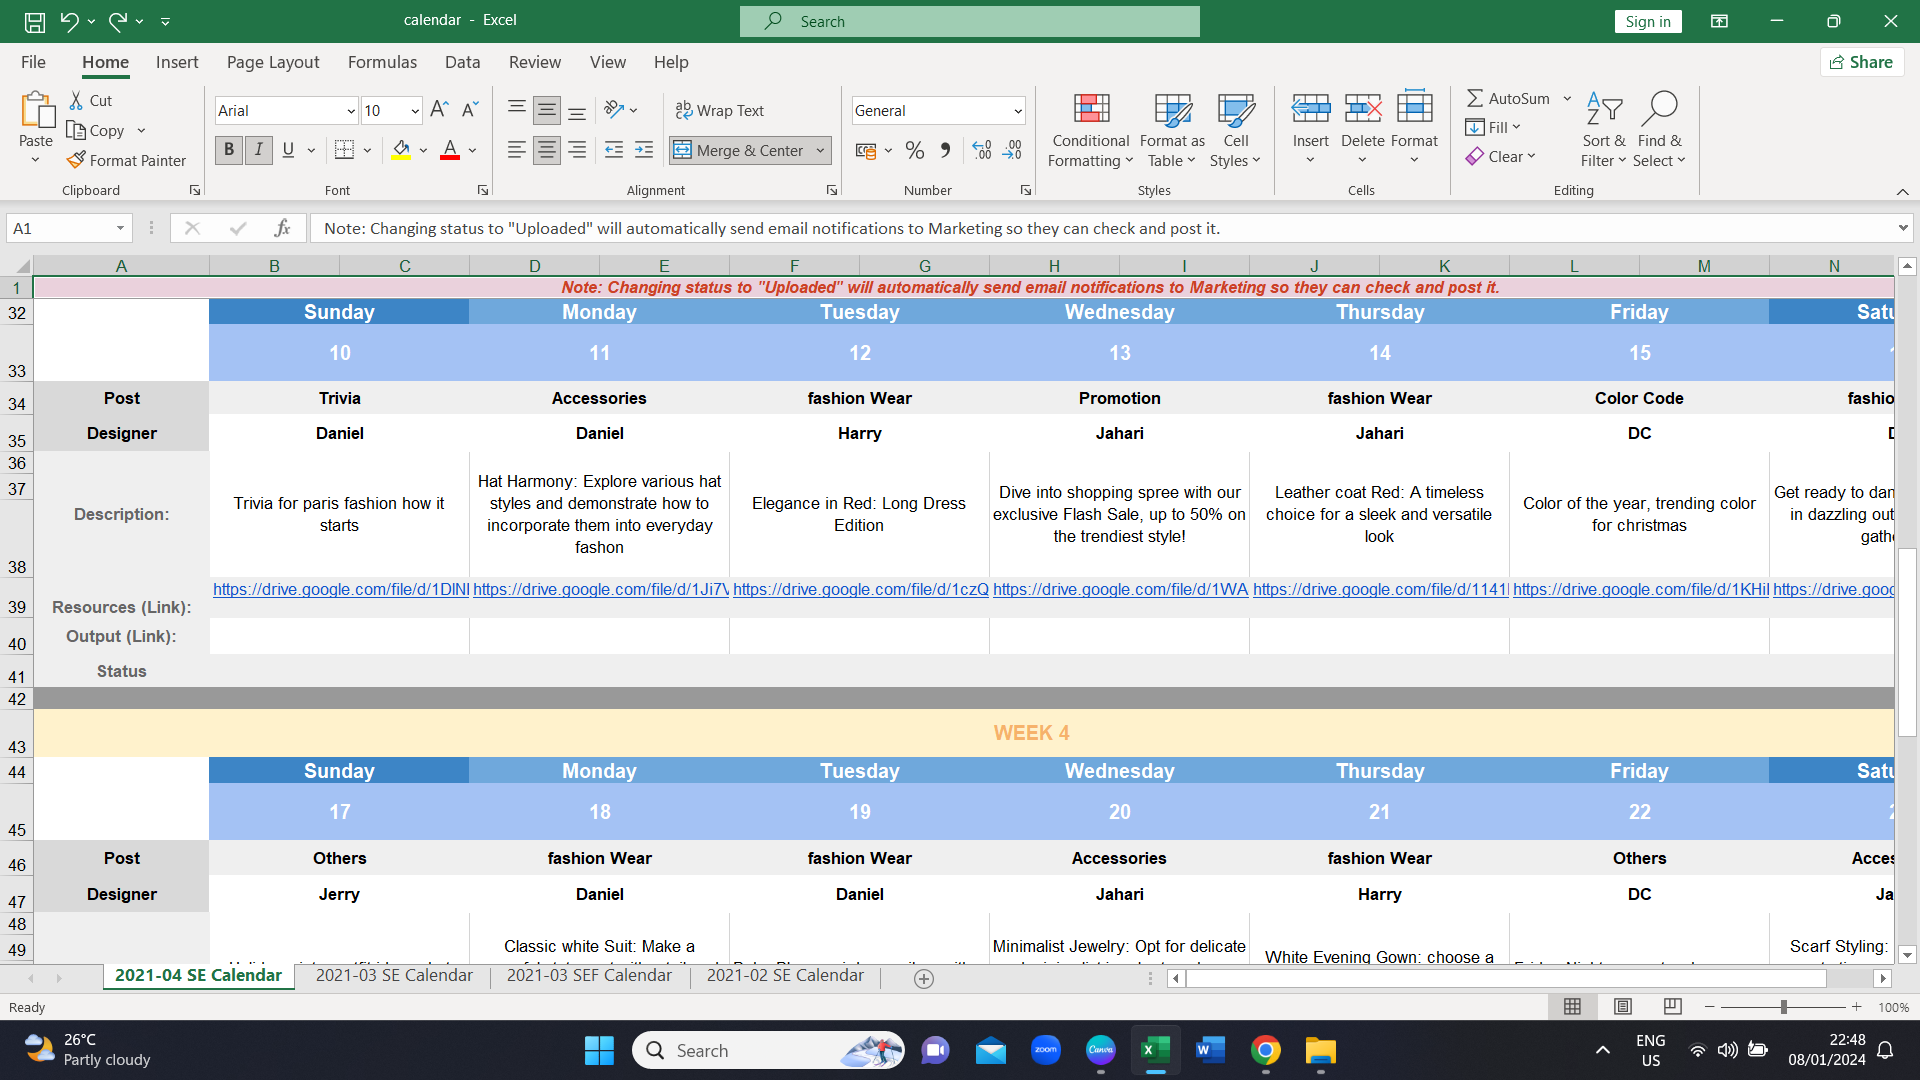
Task: Switch to 2021-03 SE Calendar sheet
Action: coord(394,975)
